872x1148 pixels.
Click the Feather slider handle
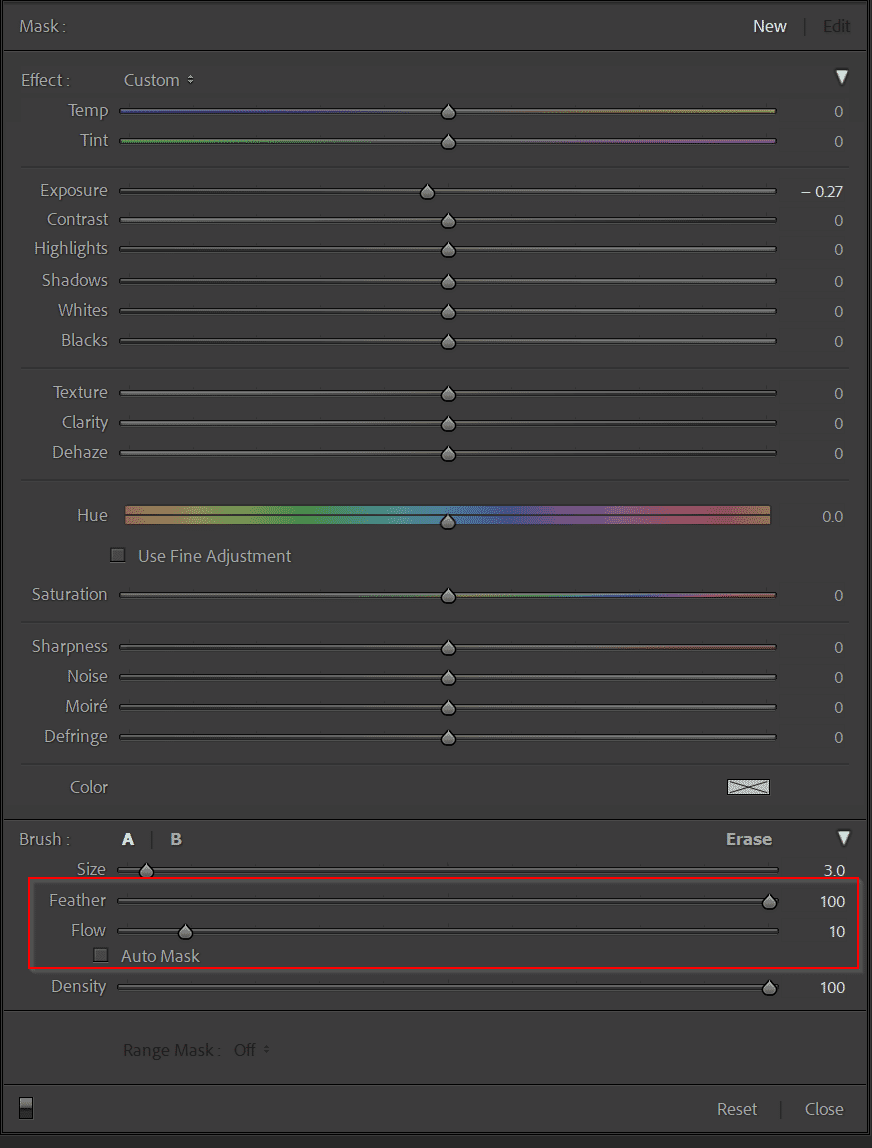pyautogui.click(x=769, y=901)
